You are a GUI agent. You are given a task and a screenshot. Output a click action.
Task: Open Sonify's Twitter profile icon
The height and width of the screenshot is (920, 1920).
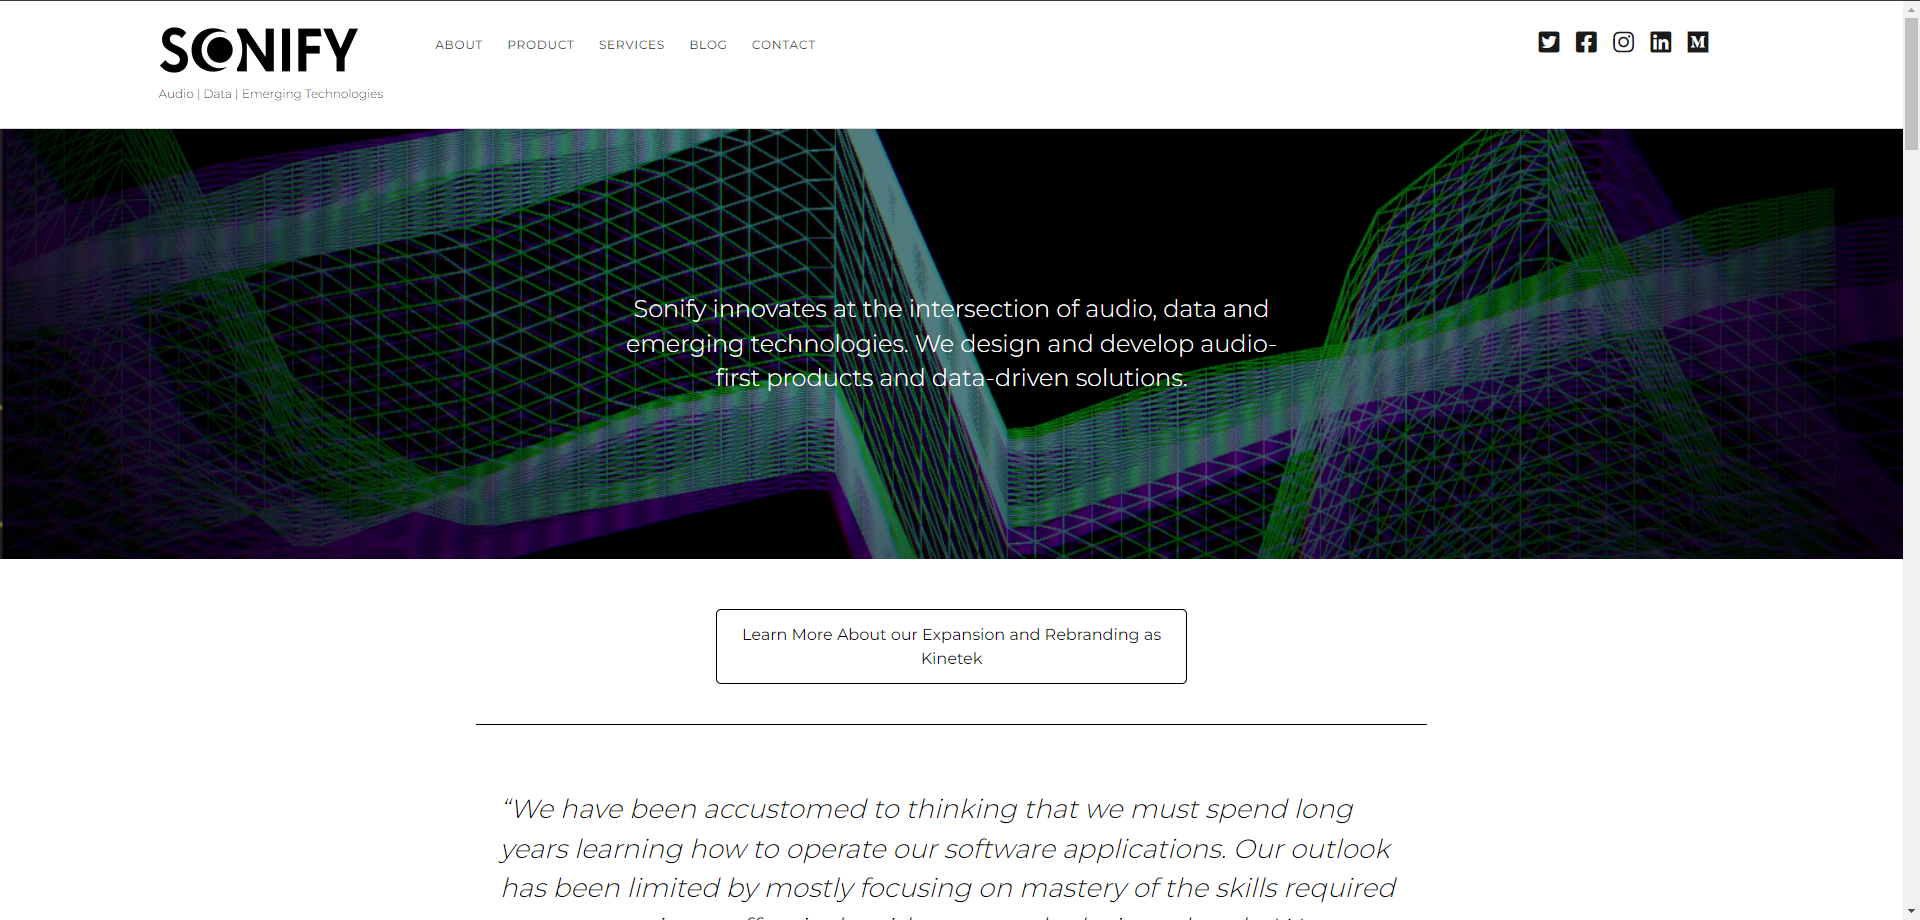tap(1548, 42)
